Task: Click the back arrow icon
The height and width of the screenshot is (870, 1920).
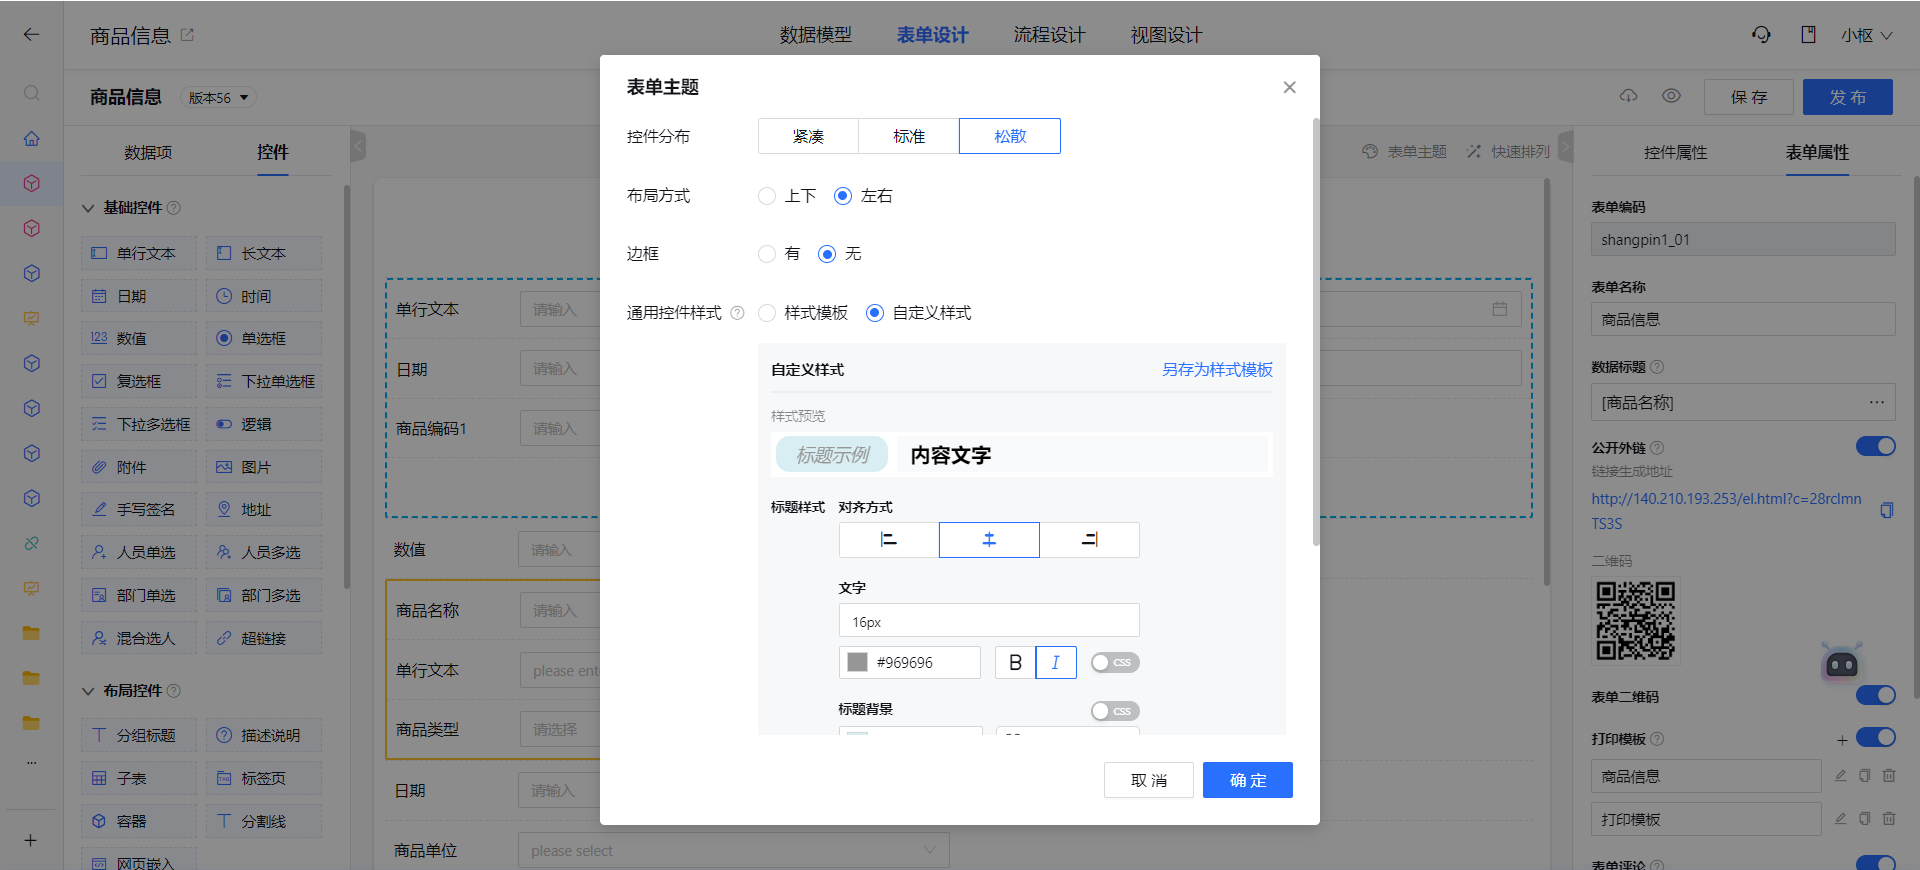Action: tap(31, 35)
